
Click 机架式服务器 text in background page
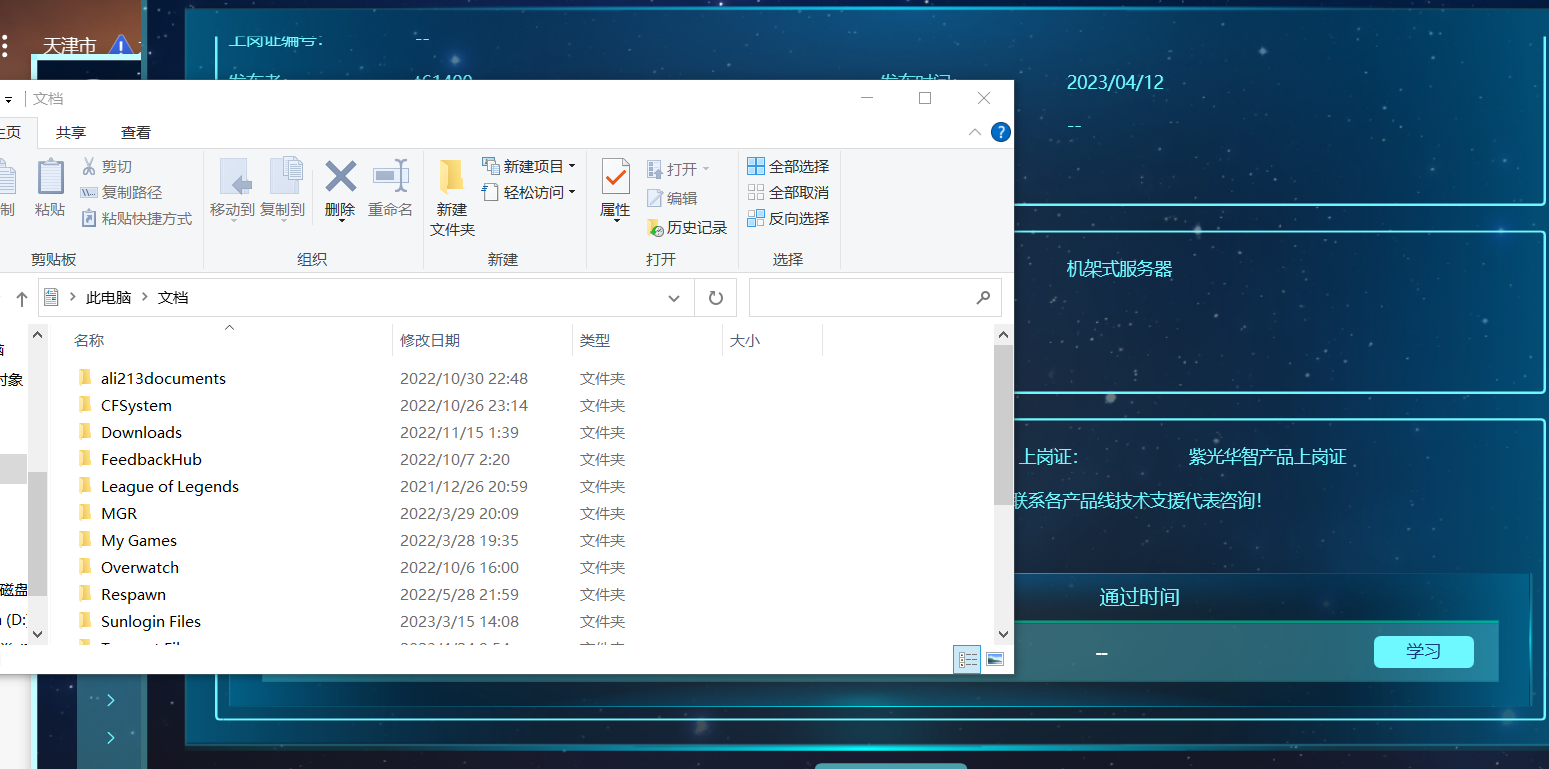click(1119, 269)
